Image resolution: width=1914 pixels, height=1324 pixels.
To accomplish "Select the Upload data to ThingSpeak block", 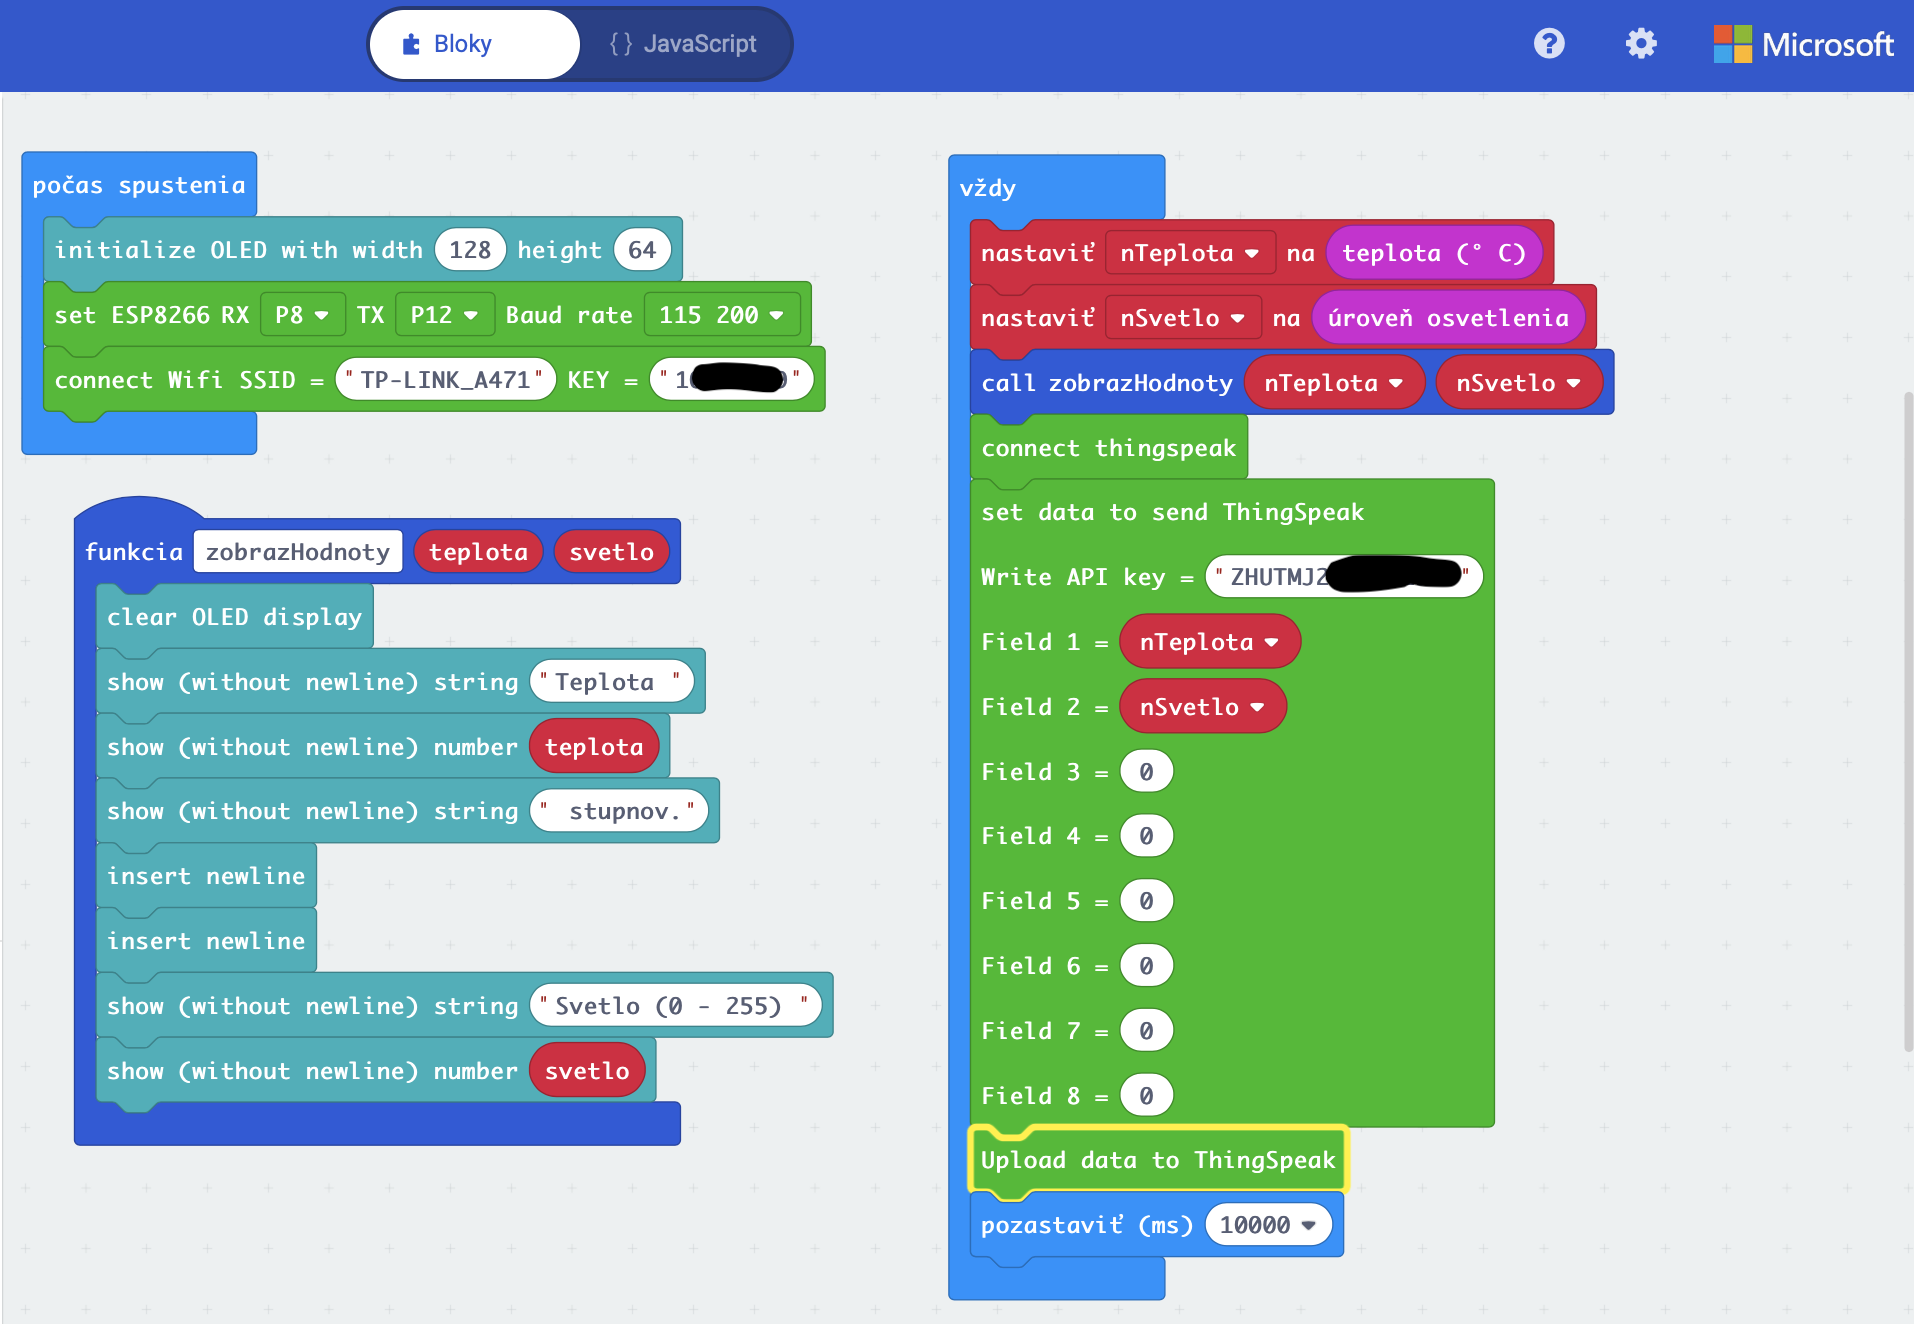I will point(1157,1160).
